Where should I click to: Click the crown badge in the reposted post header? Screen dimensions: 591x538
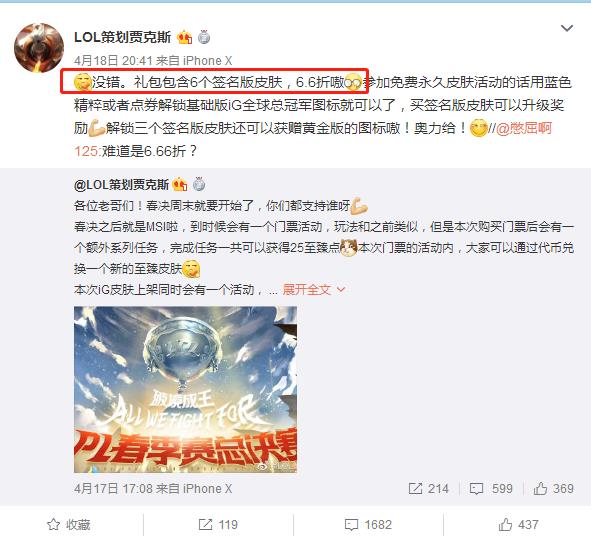180,185
